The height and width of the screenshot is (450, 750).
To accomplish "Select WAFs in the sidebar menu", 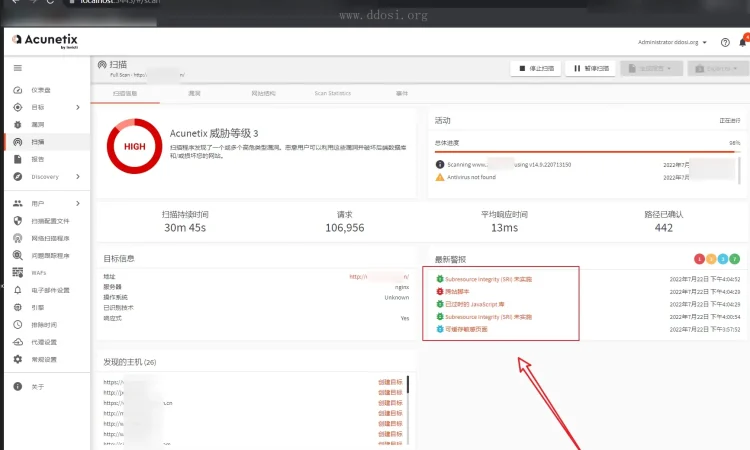I will point(39,273).
